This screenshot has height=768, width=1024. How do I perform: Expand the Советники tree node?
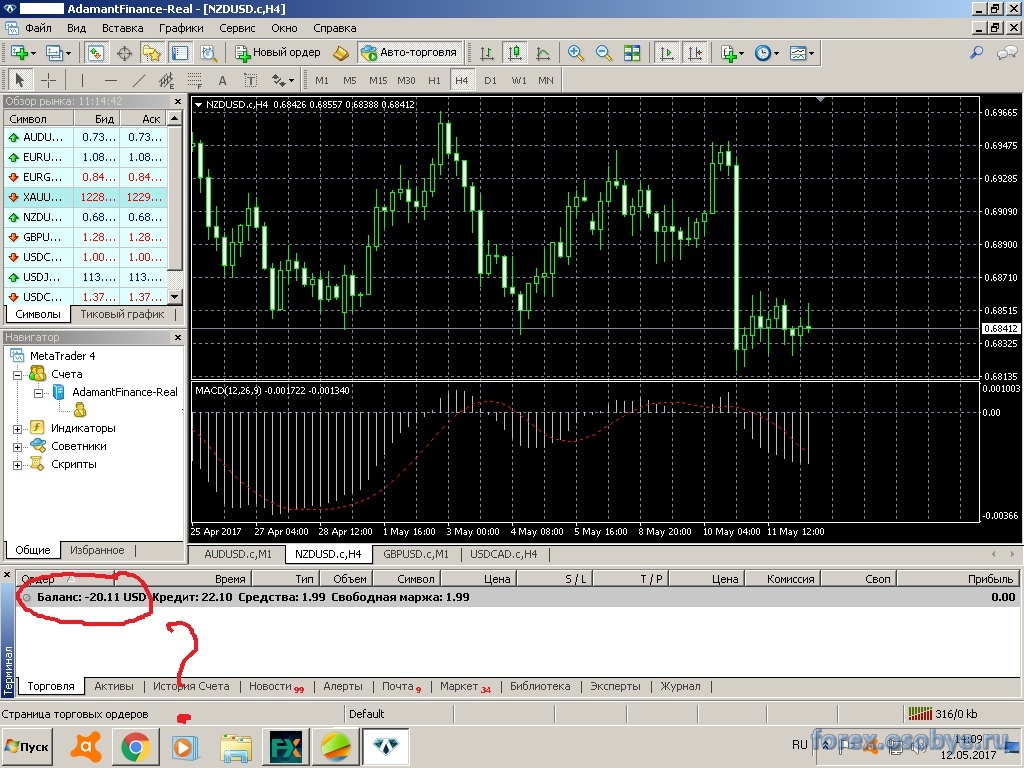(x=18, y=447)
